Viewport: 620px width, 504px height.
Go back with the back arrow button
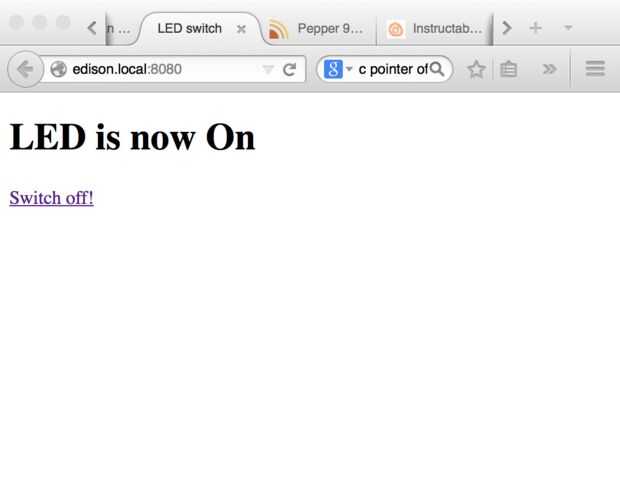point(25,69)
